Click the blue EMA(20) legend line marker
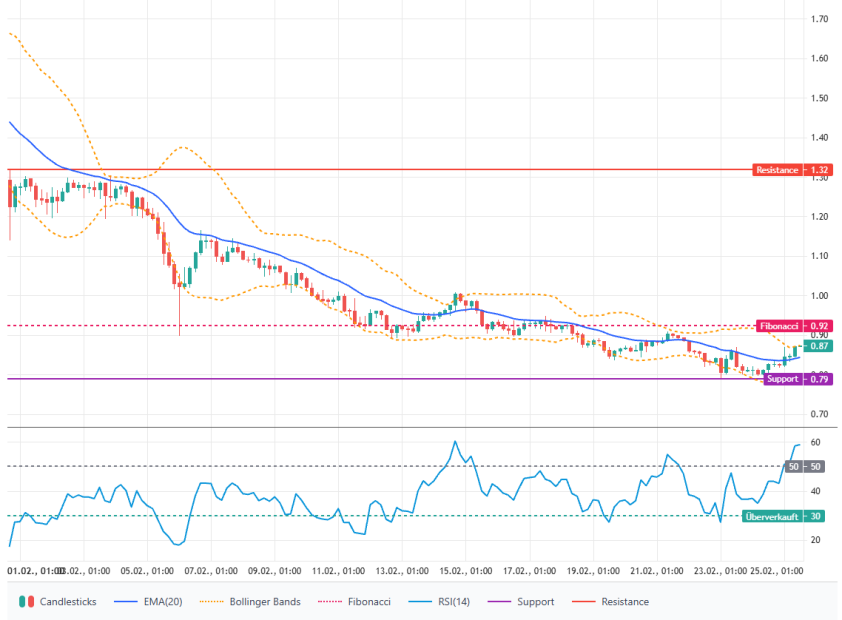The height and width of the screenshot is (620, 842). [124, 602]
